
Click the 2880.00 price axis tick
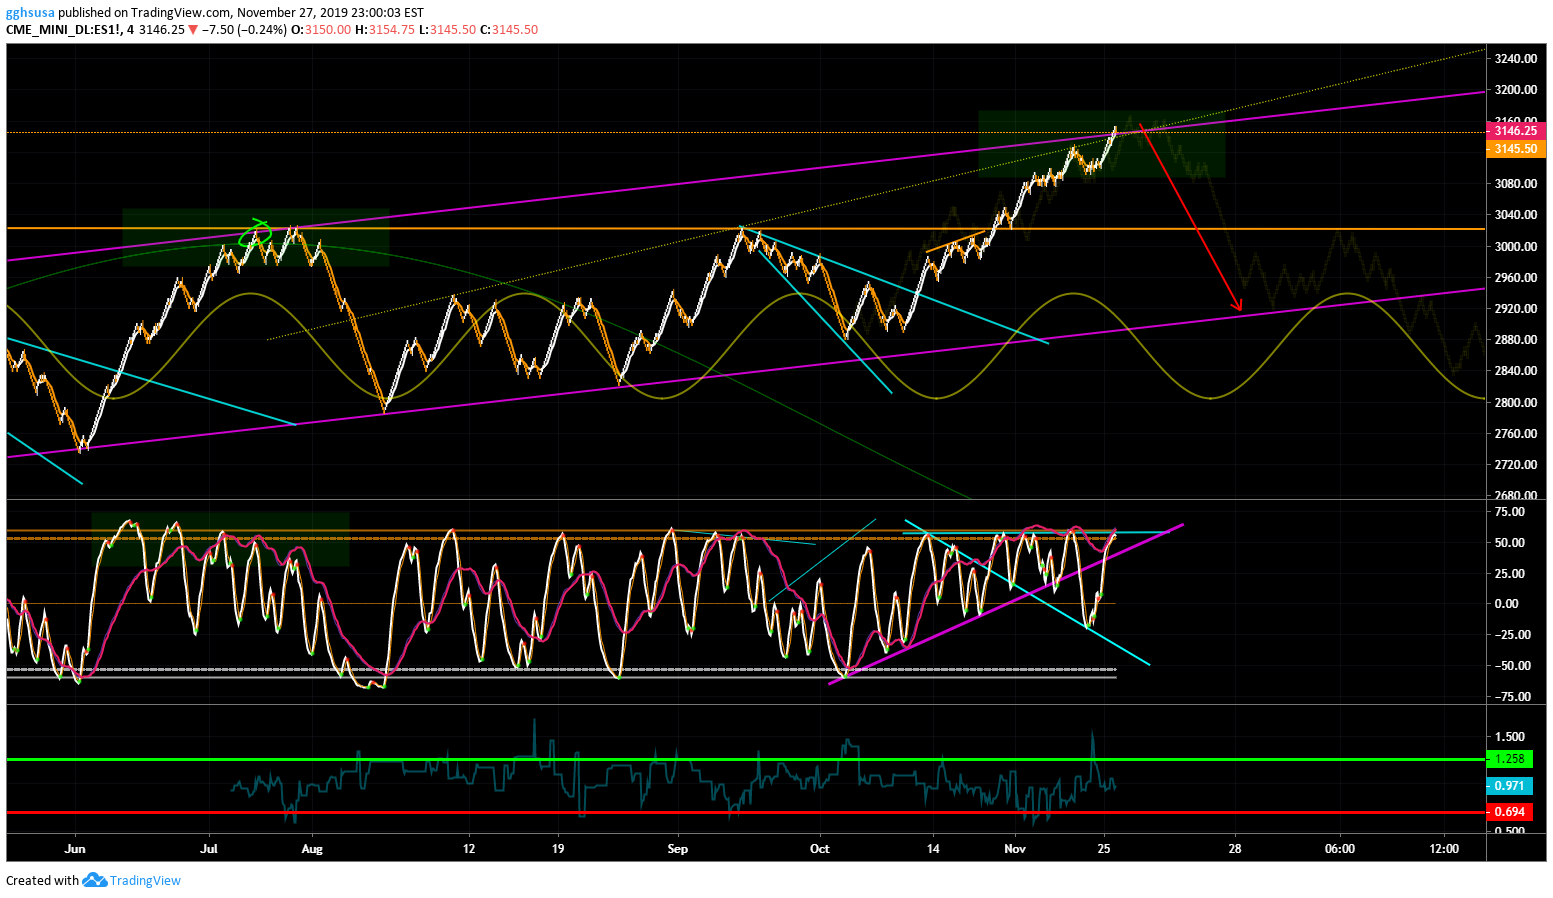[x=1516, y=340]
